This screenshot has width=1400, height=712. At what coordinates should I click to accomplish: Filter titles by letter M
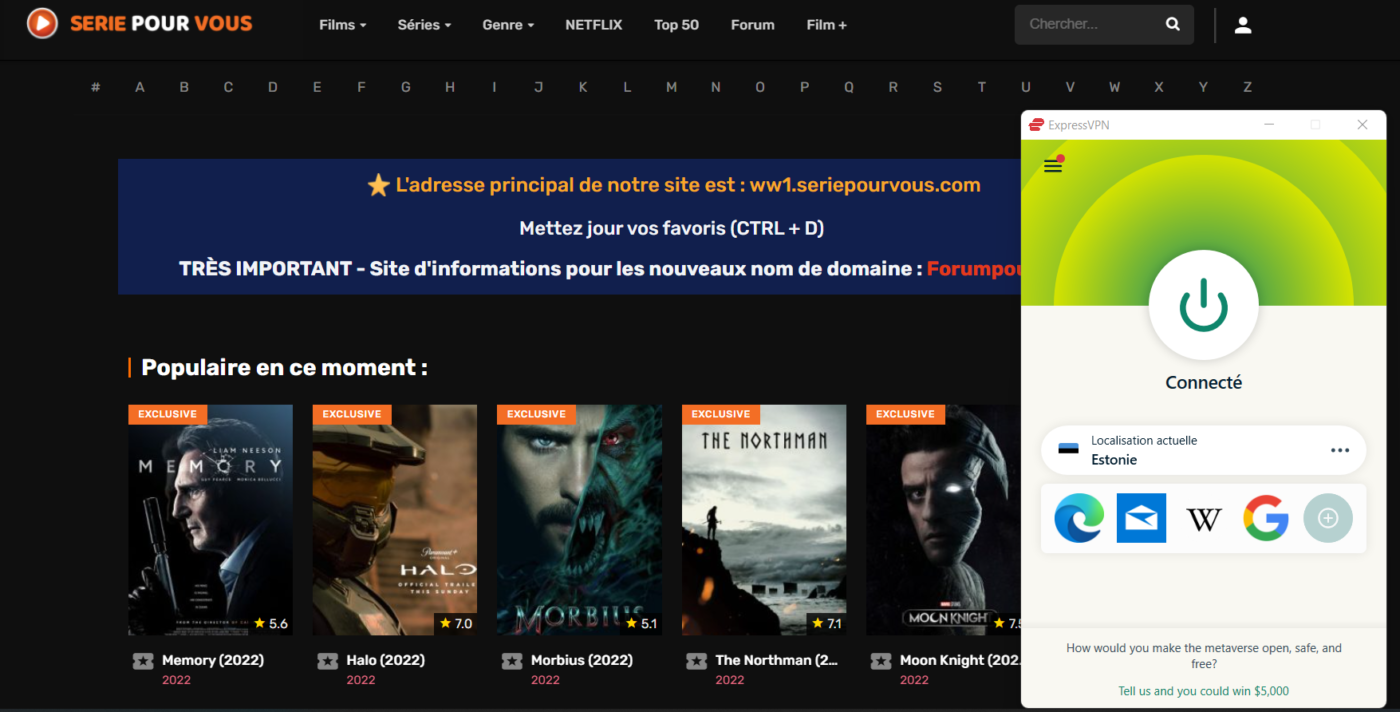671,87
